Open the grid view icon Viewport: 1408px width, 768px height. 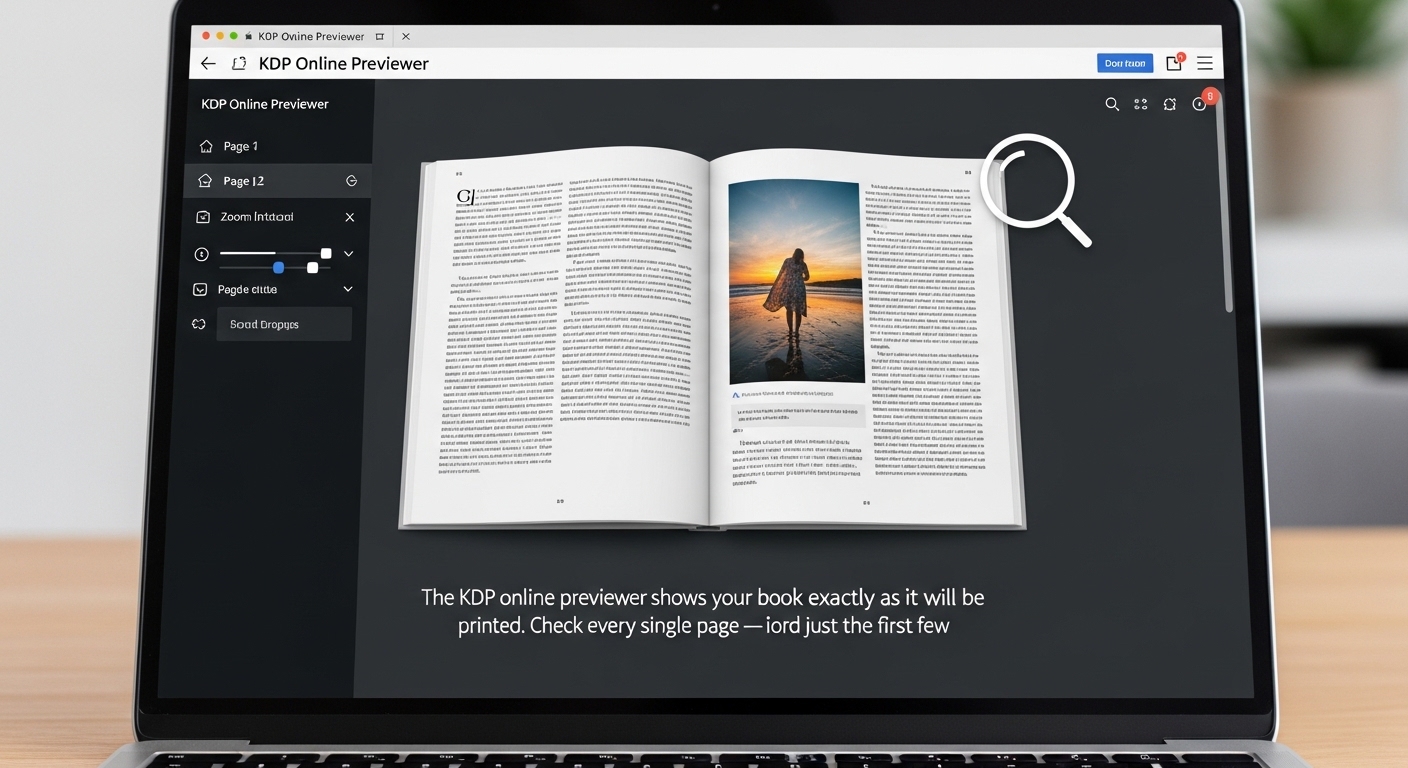(1141, 104)
